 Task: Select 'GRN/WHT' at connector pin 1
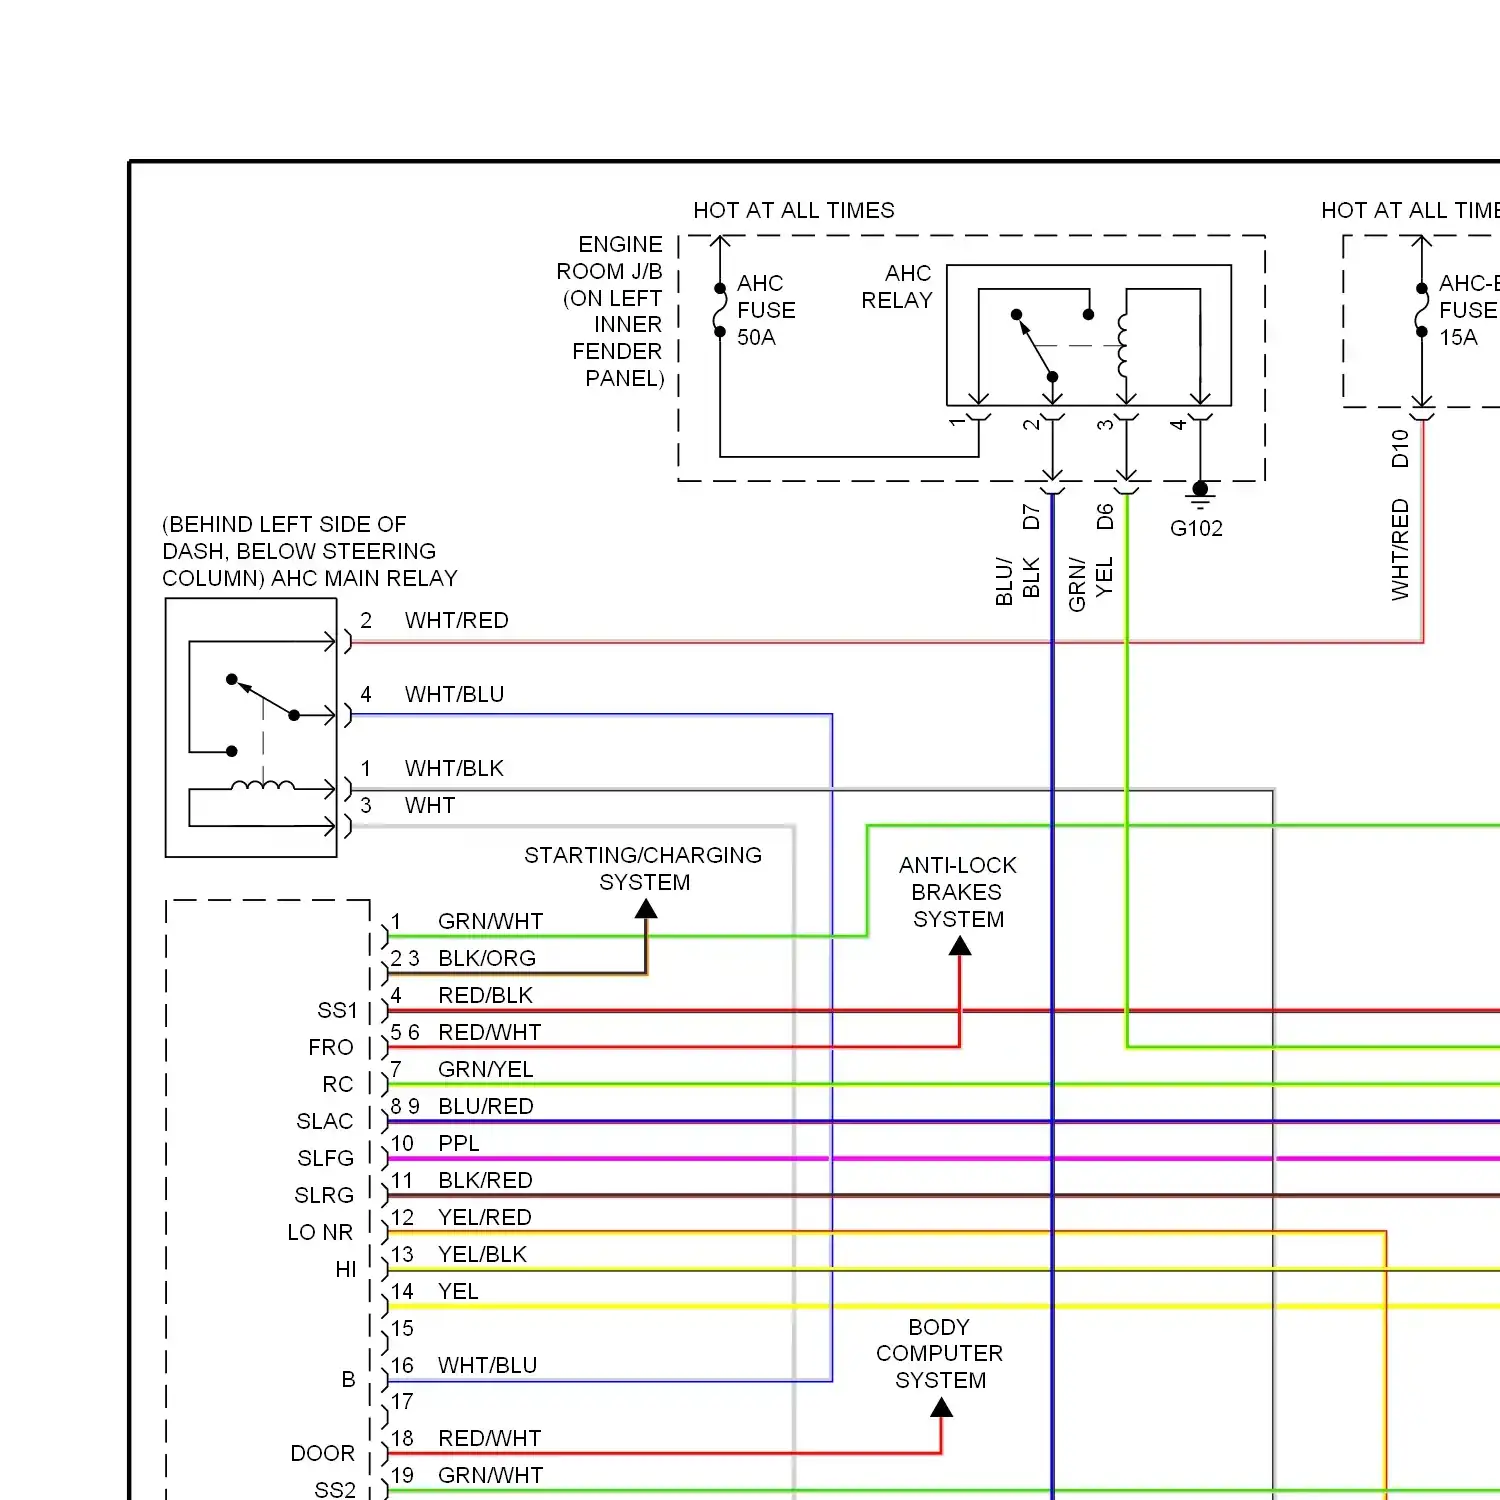click(490, 921)
